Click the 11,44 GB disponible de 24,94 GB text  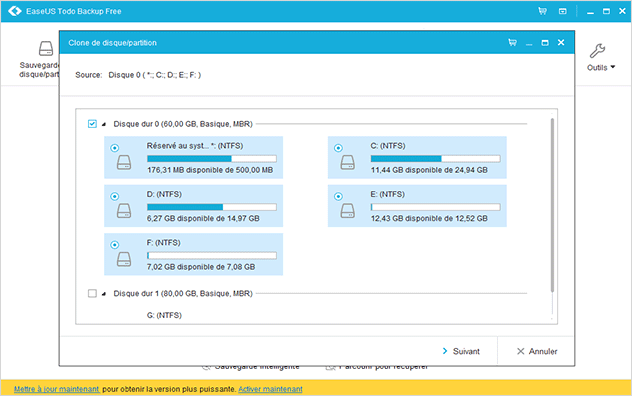[x=429, y=170]
